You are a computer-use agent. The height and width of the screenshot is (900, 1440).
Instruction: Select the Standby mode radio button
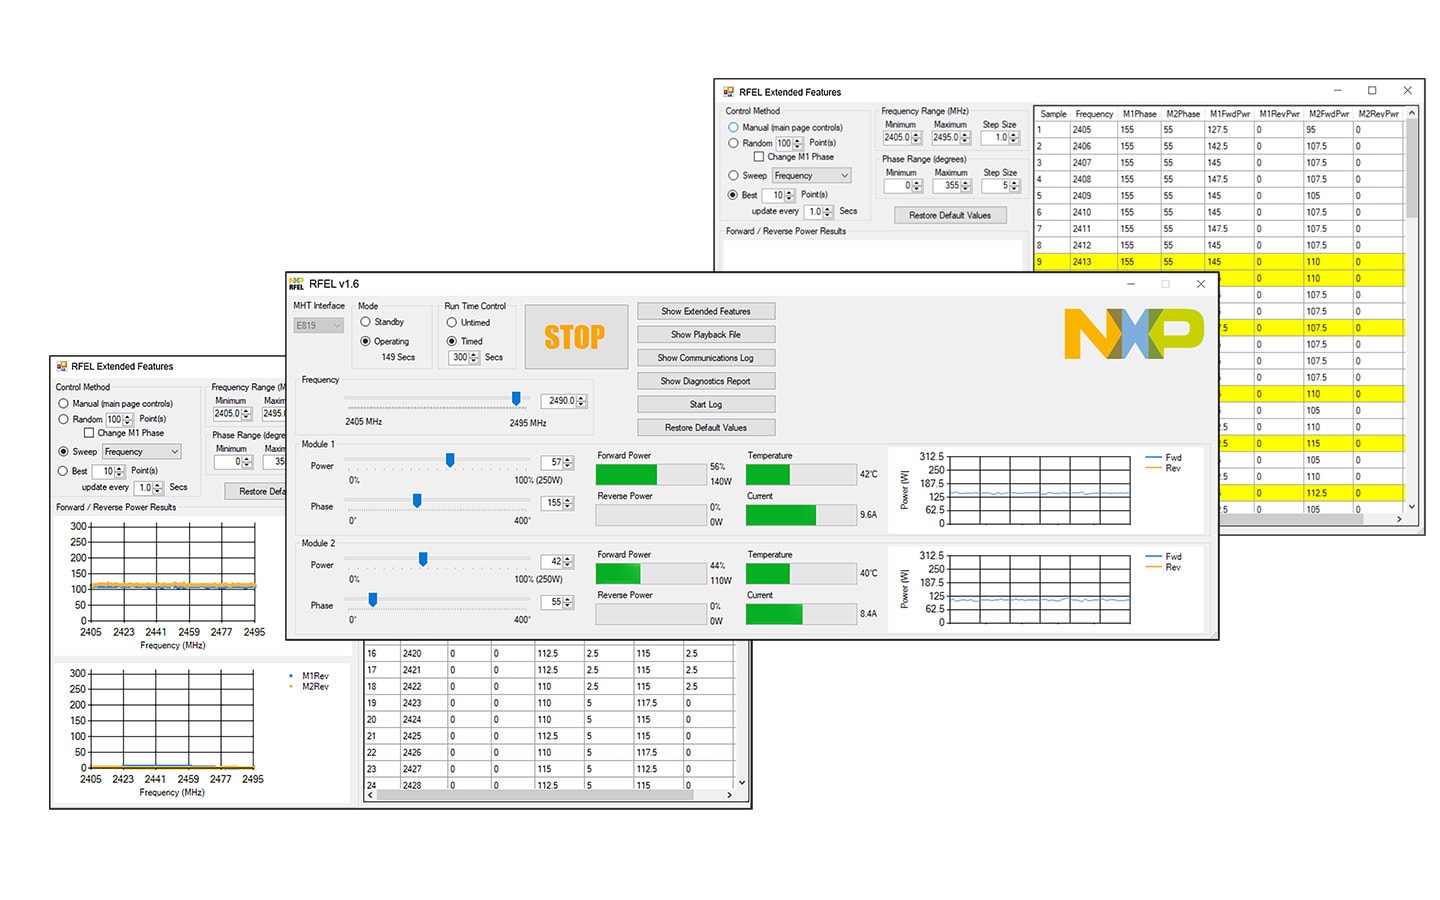pyautogui.click(x=366, y=322)
